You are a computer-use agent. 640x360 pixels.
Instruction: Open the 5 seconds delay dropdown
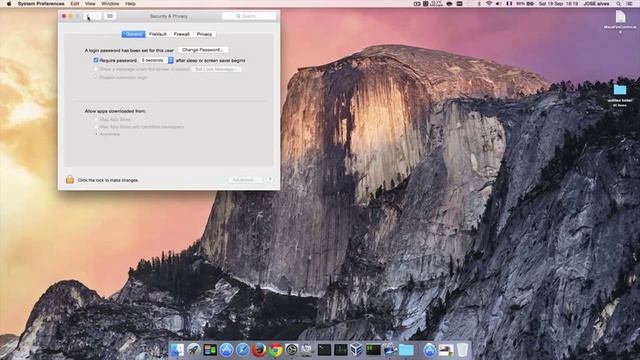pos(157,60)
